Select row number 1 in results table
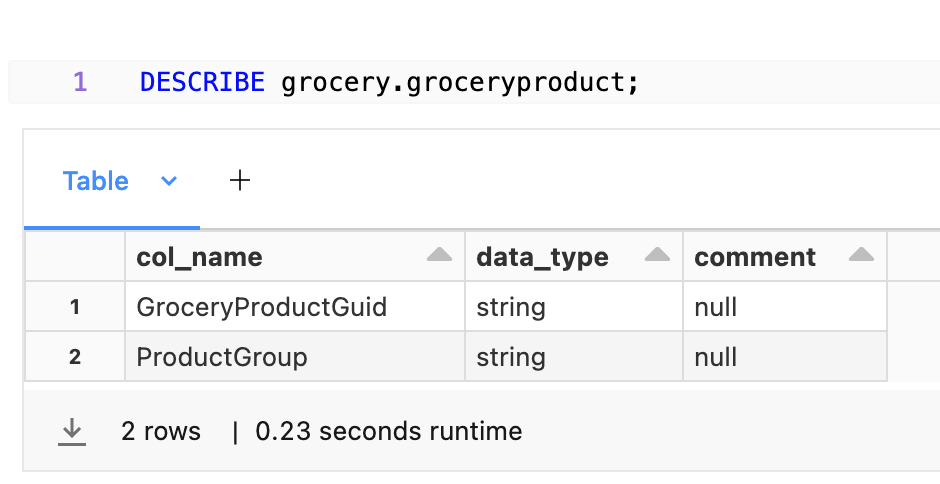This screenshot has width=940, height=484. 75,306
